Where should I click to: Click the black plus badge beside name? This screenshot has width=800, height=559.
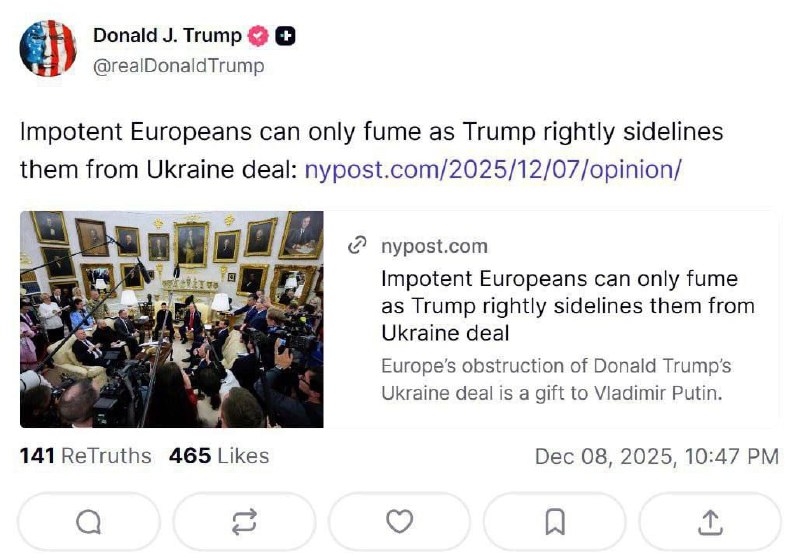coord(286,36)
